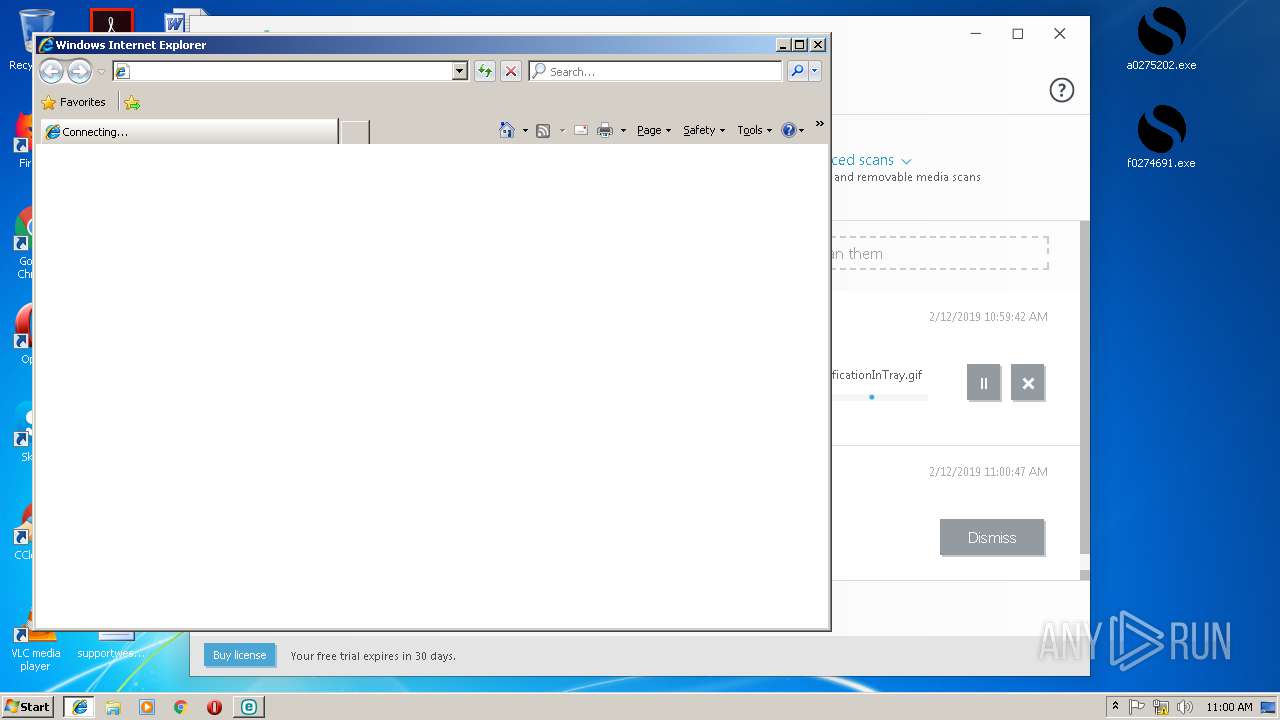Expand recent pages dropdown arrow
This screenshot has height=720, width=1280.
pos(101,72)
